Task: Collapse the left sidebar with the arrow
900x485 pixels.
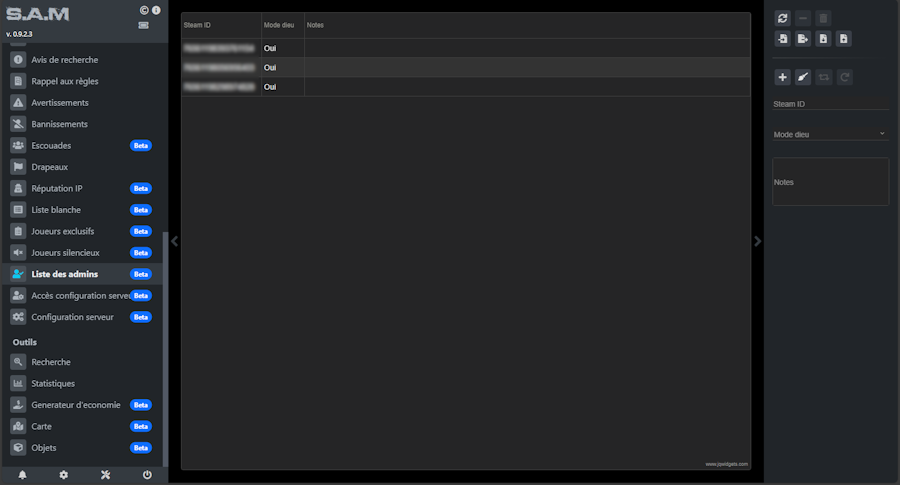Action: [x=174, y=241]
